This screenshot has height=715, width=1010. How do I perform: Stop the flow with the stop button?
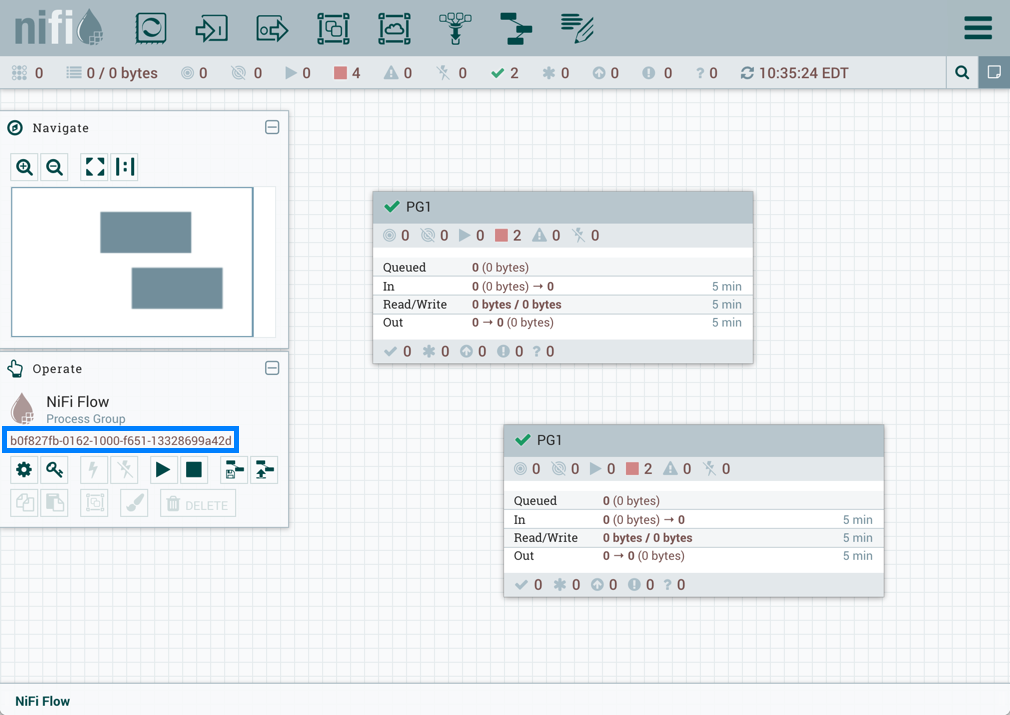pos(194,469)
